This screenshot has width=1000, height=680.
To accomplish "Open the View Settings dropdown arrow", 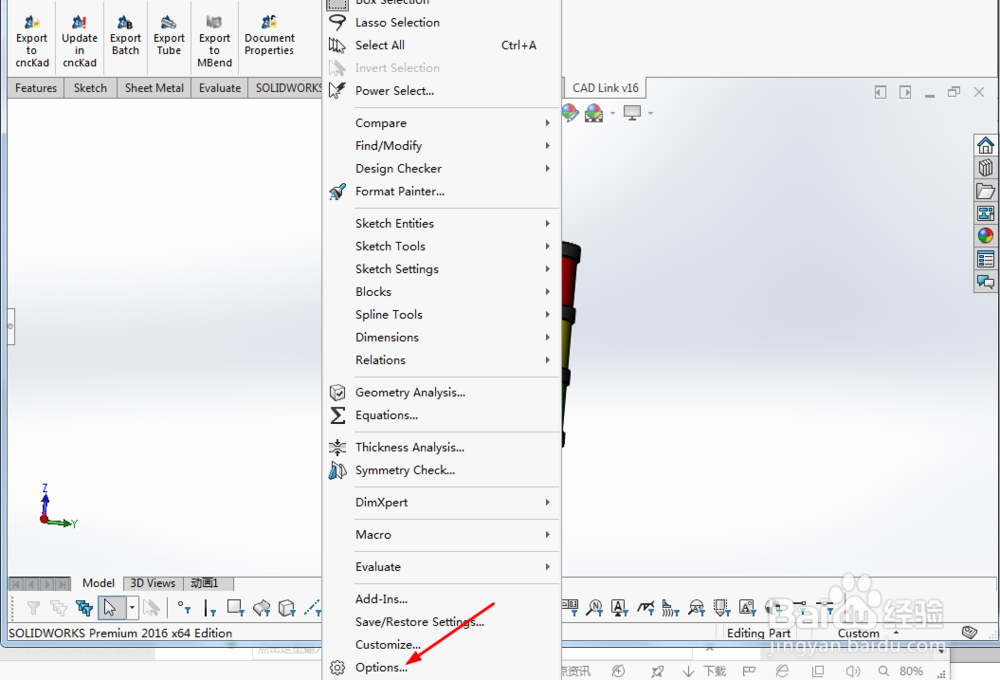I will (x=651, y=114).
